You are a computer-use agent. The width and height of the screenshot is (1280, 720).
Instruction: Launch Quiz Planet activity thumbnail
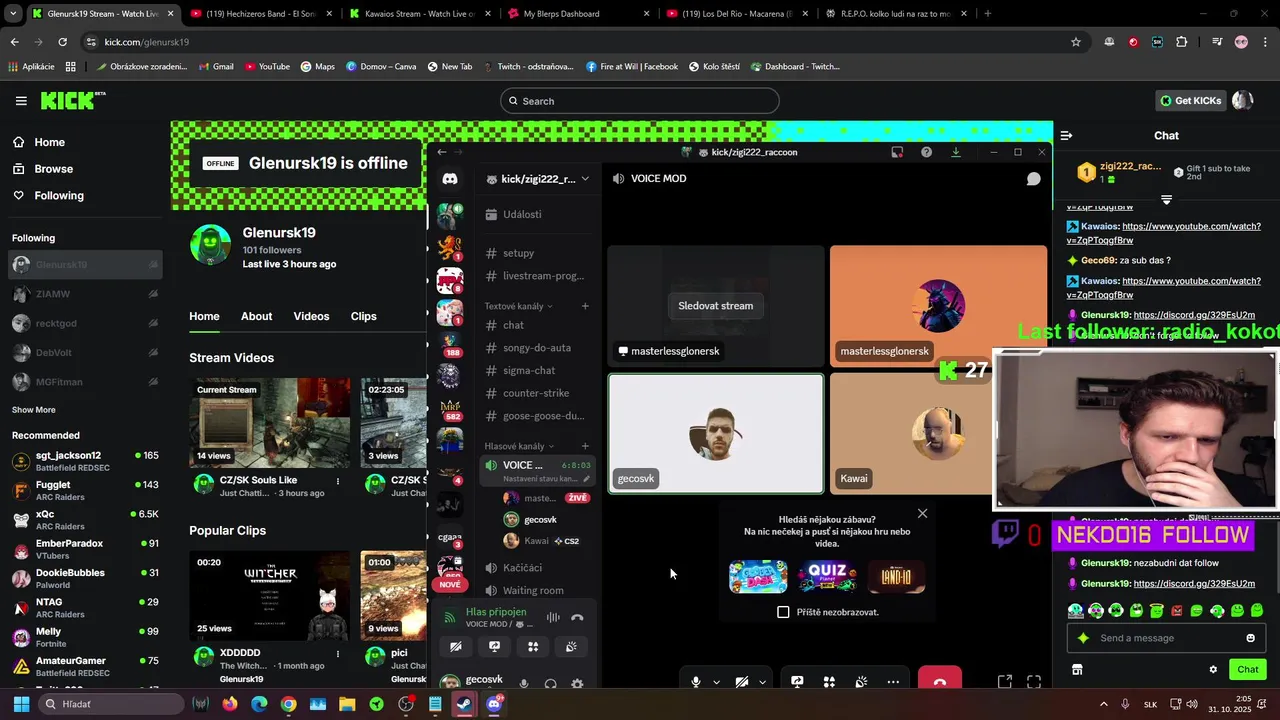[x=827, y=577]
